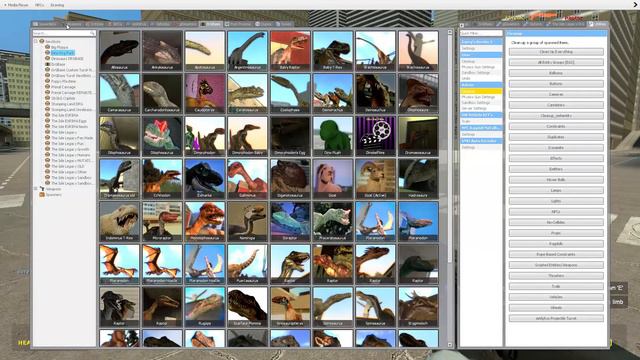The width and height of the screenshot is (640, 360).
Task: Spawn the Edmarka
Action: 204,178
